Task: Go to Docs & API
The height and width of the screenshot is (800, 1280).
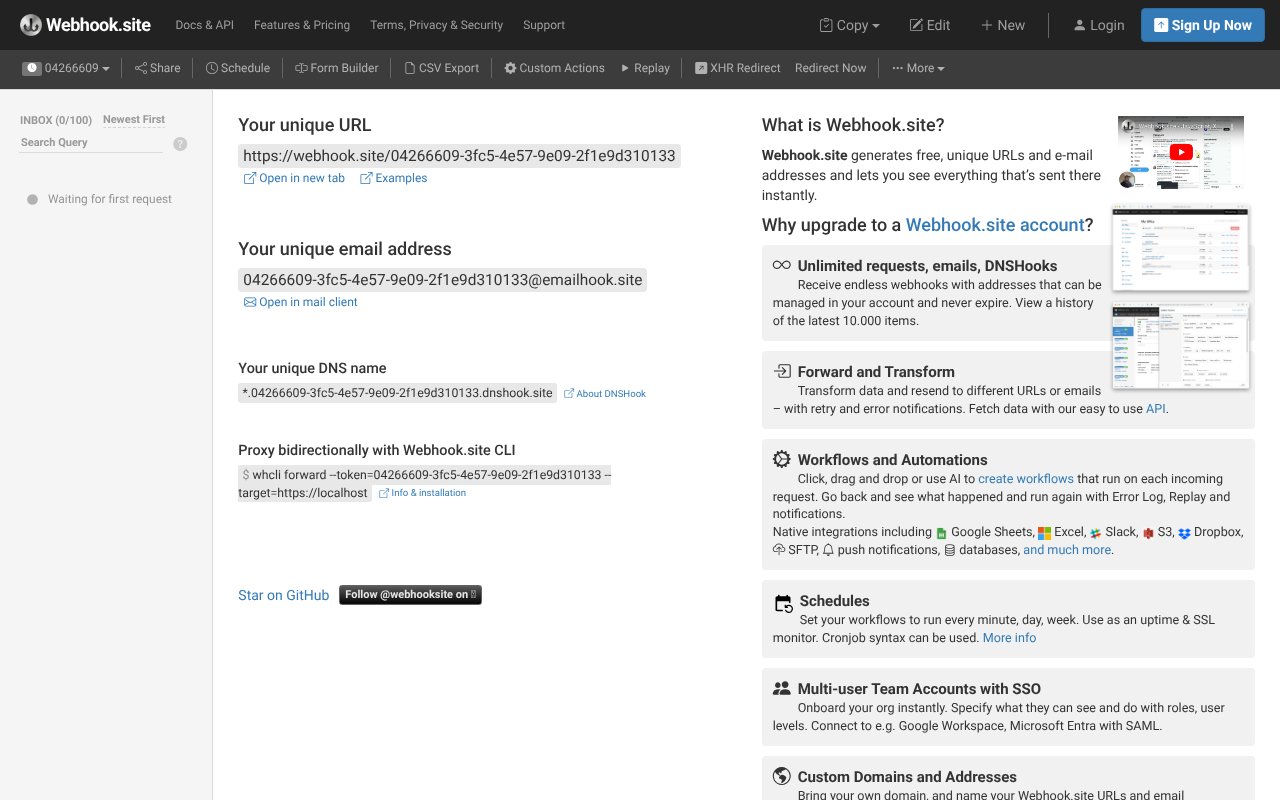Action: [204, 25]
